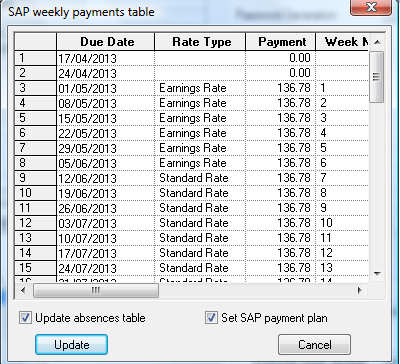Select row header number 9
Screen dimensions: 400x364
[x=36, y=178]
